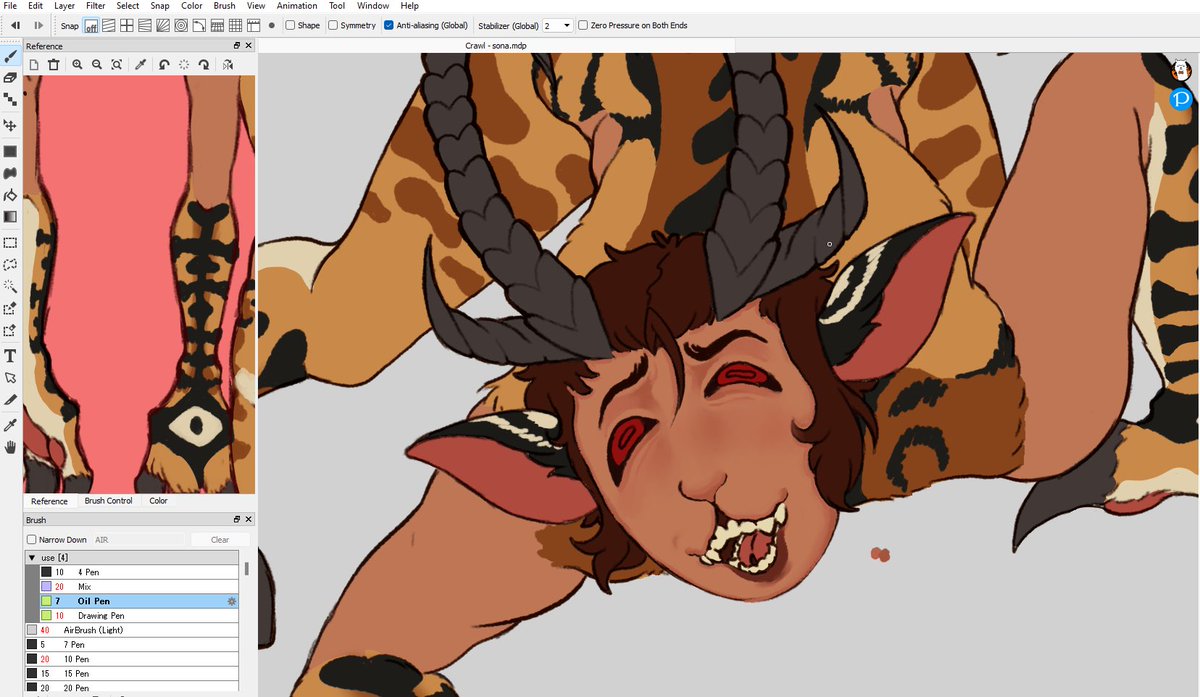The width and height of the screenshot is (1200, 697).
Task: Disable Anti-aliasing (Global) checkbox
Action: pyautogui.click(x=389, y=25)
